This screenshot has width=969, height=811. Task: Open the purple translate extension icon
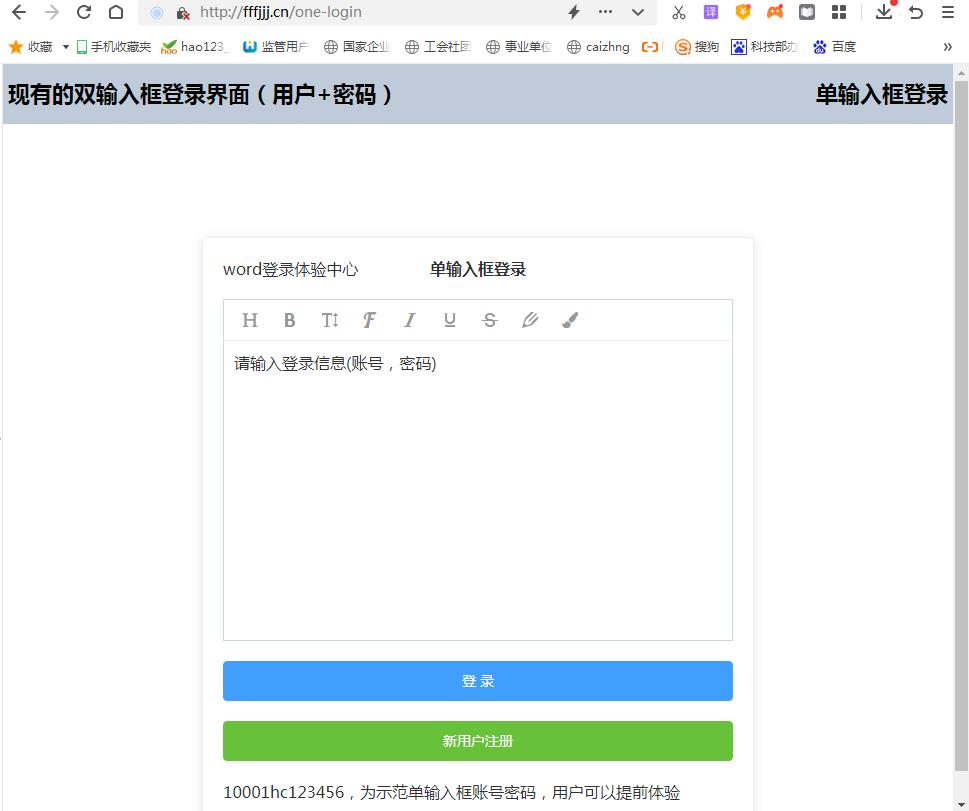(711, 12)
